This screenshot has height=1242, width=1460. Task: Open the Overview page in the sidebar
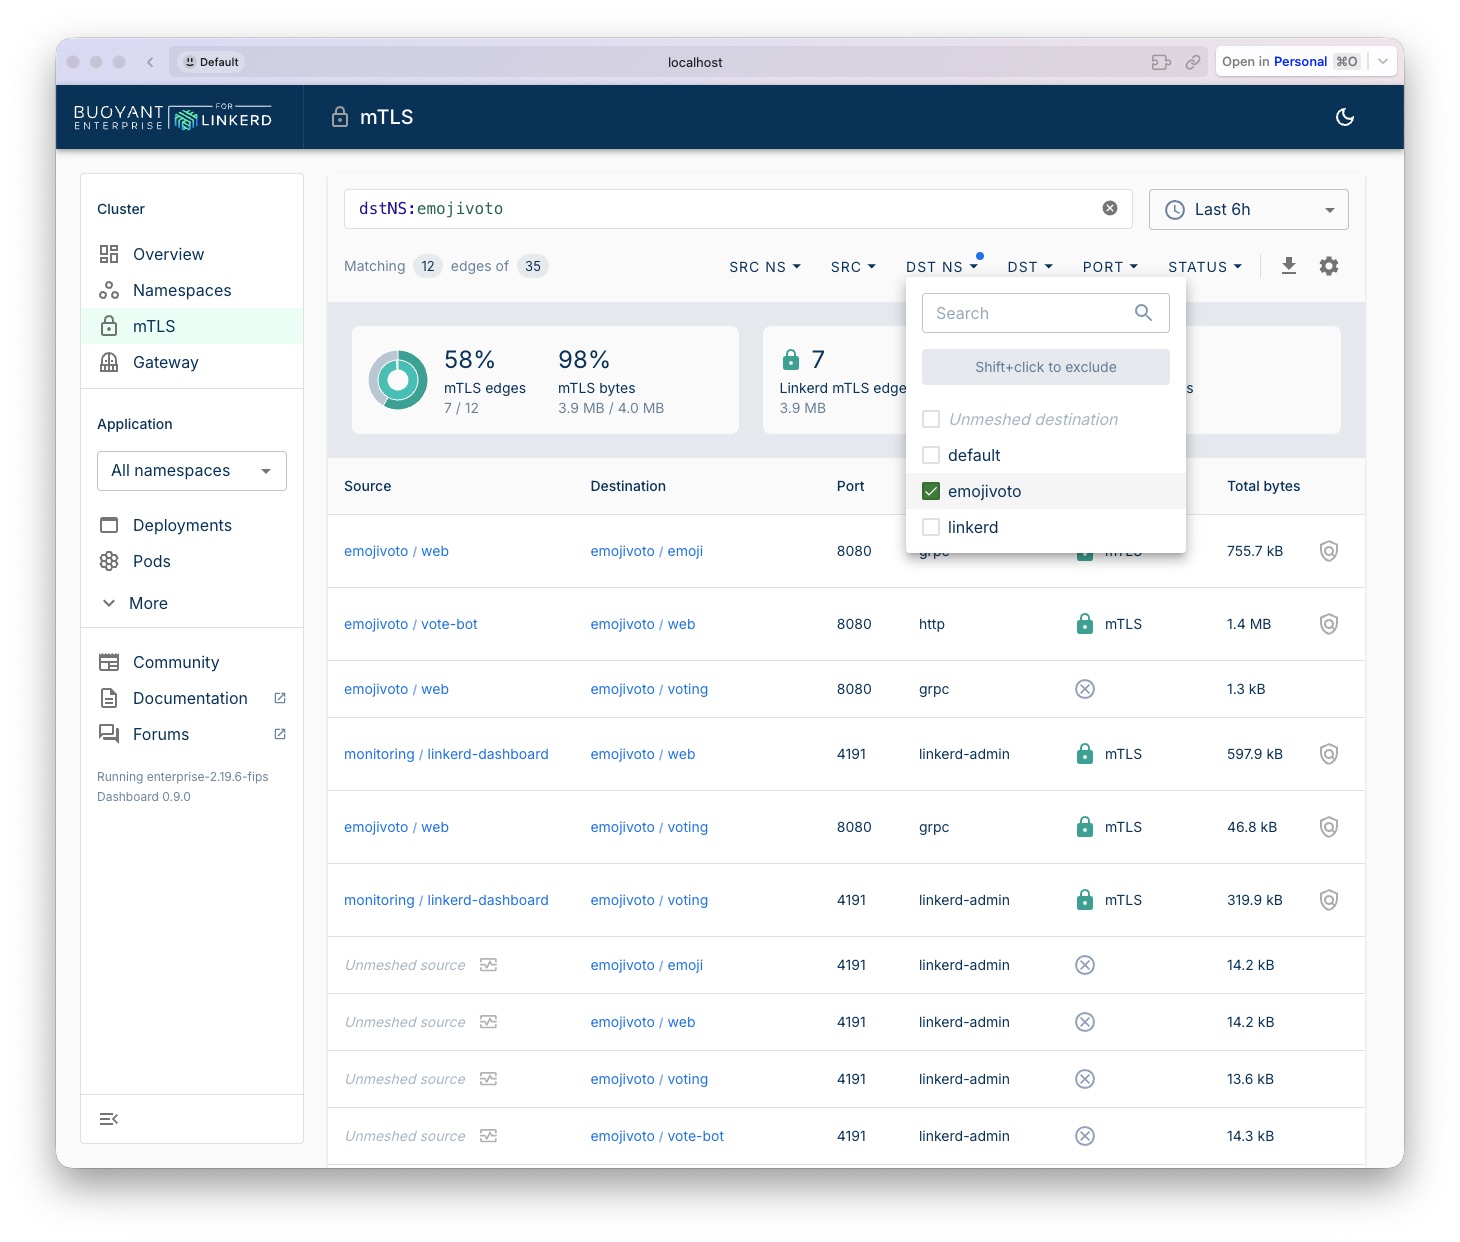167,254
